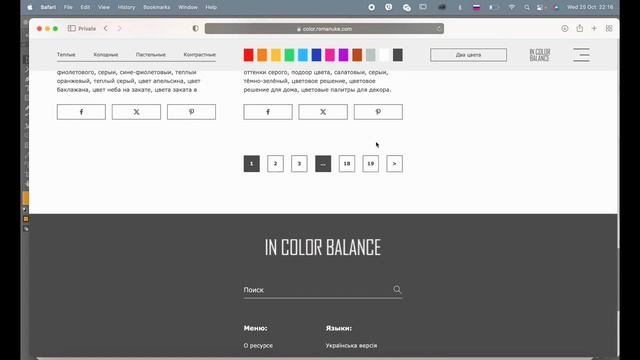Viewport: 640px width, 360px height.
Task: Open the hamburger menu on the site
Action: coord(581,55)
